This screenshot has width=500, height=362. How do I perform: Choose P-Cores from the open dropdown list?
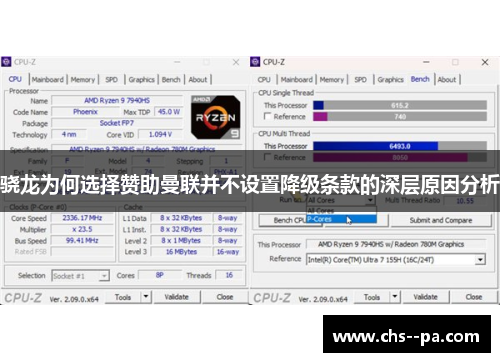(341, 219)
